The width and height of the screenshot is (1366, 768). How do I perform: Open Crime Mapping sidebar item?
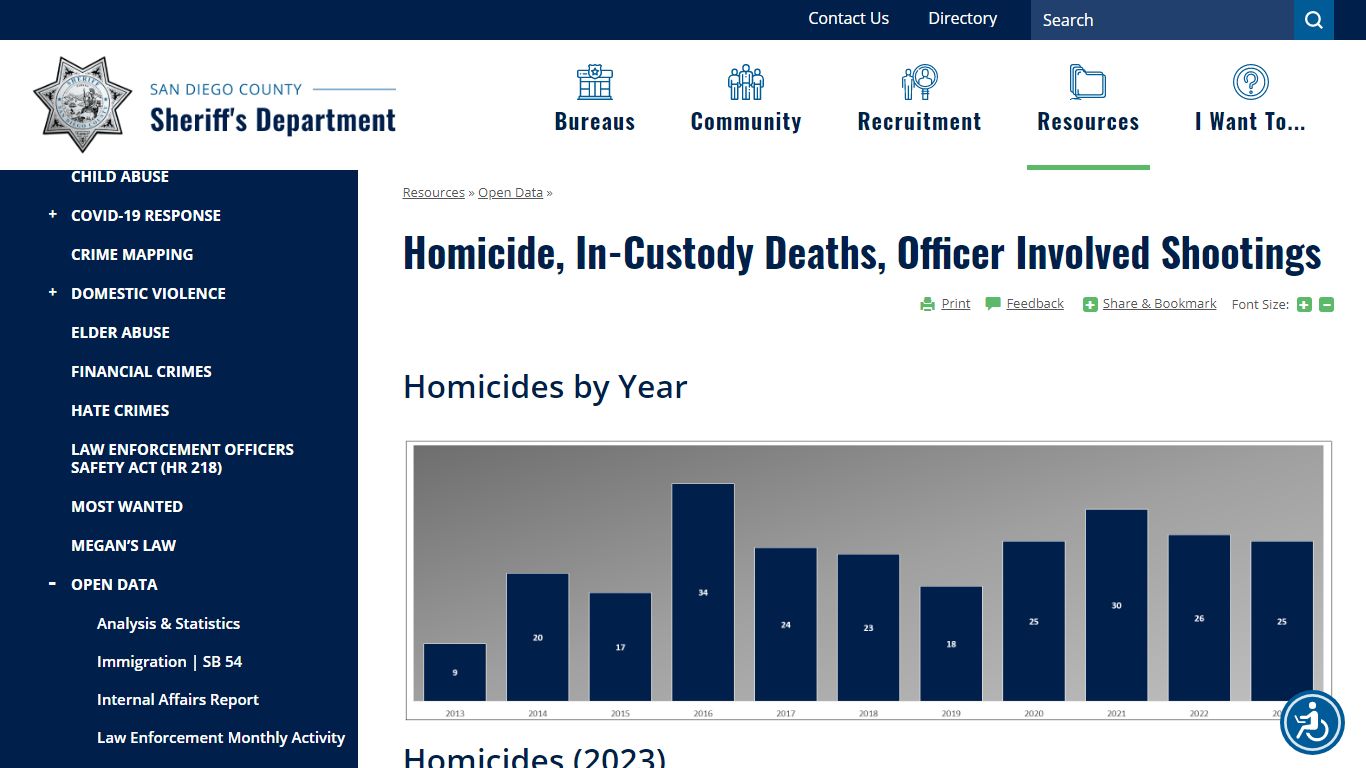132,254
